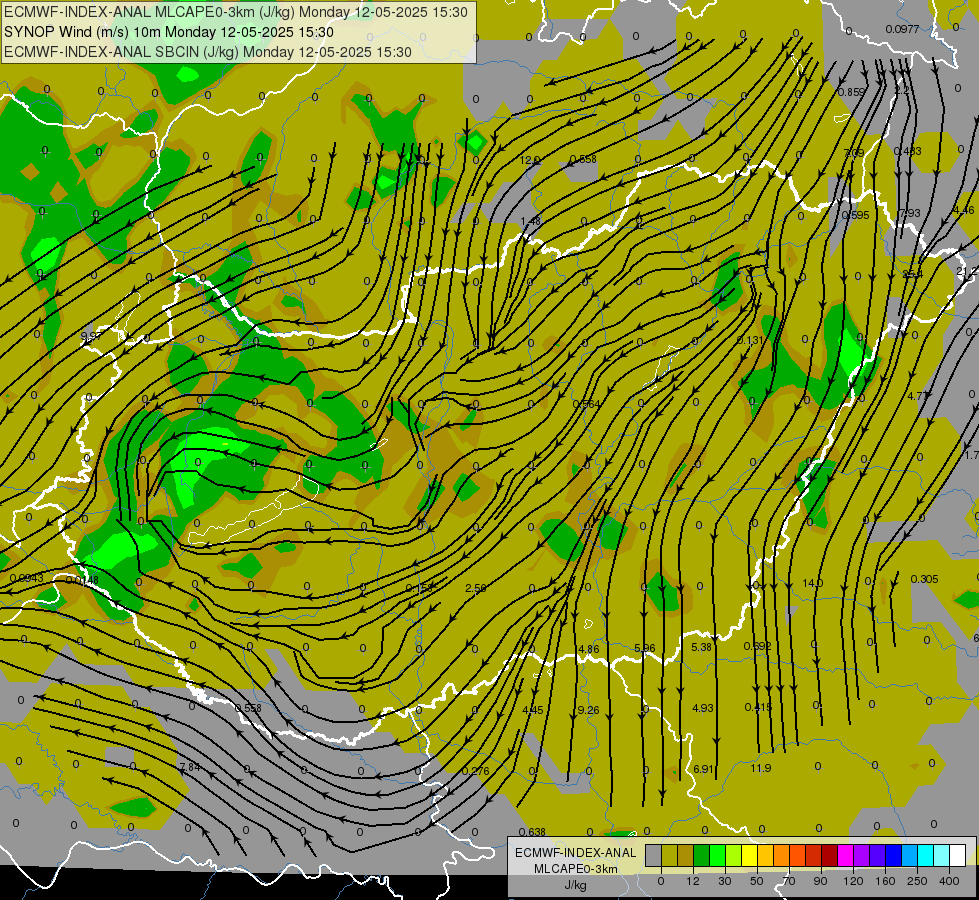Click the legend tick label 50
This screenshot has height=900, width=979.
pos(757,881)
